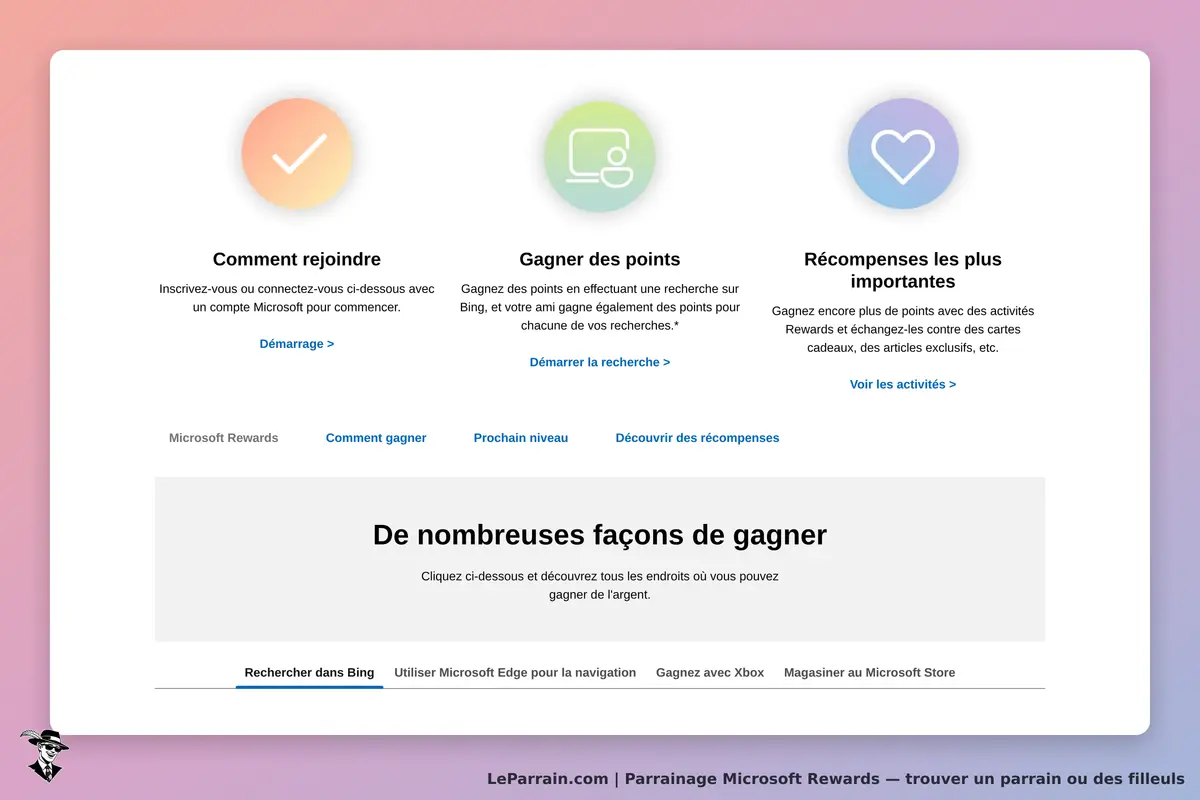Click the De nombreuses façons de gagner title
The width and height of the screenshot is (1200, 800).
(x=600, y=535)
